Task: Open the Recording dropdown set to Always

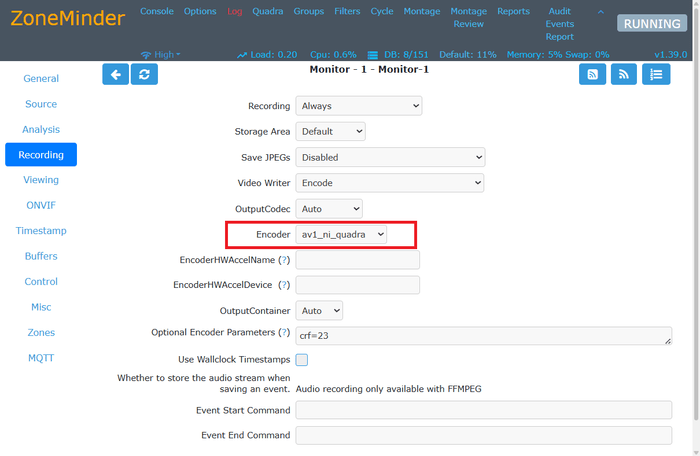Action: coord(358,106)
